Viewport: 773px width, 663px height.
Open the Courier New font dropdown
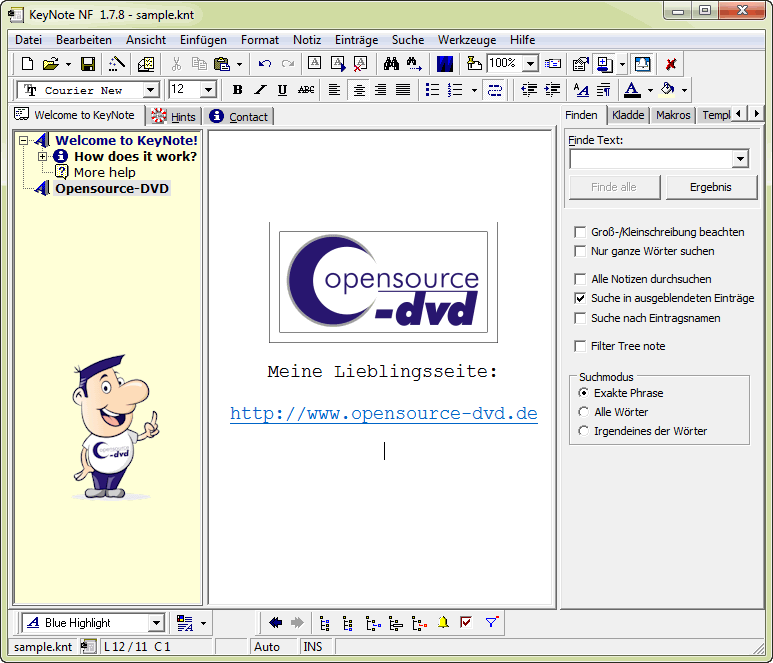pyautogui.click(x=151, y=90)
